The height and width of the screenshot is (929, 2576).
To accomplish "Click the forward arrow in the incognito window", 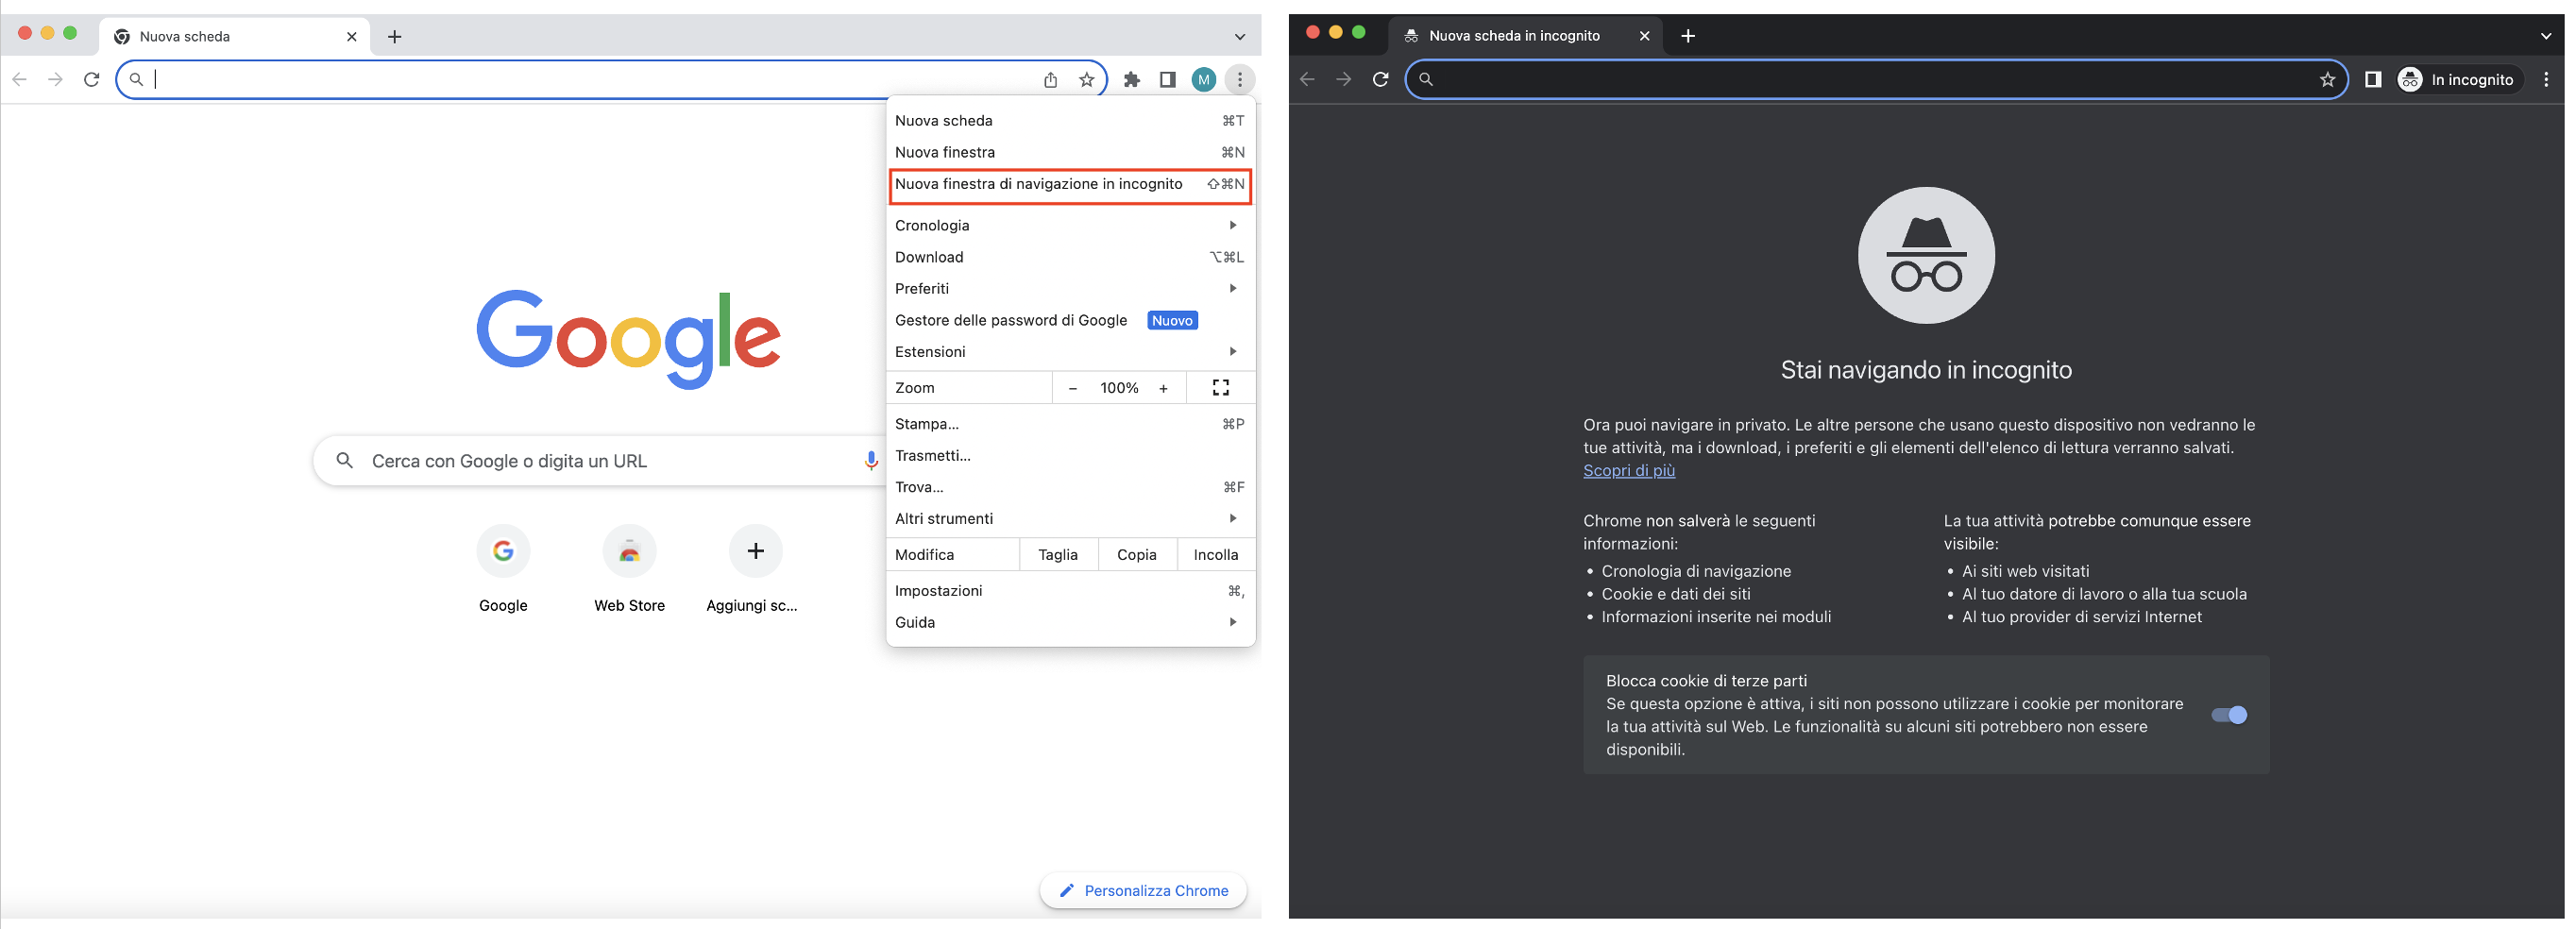I will 1343,80.
